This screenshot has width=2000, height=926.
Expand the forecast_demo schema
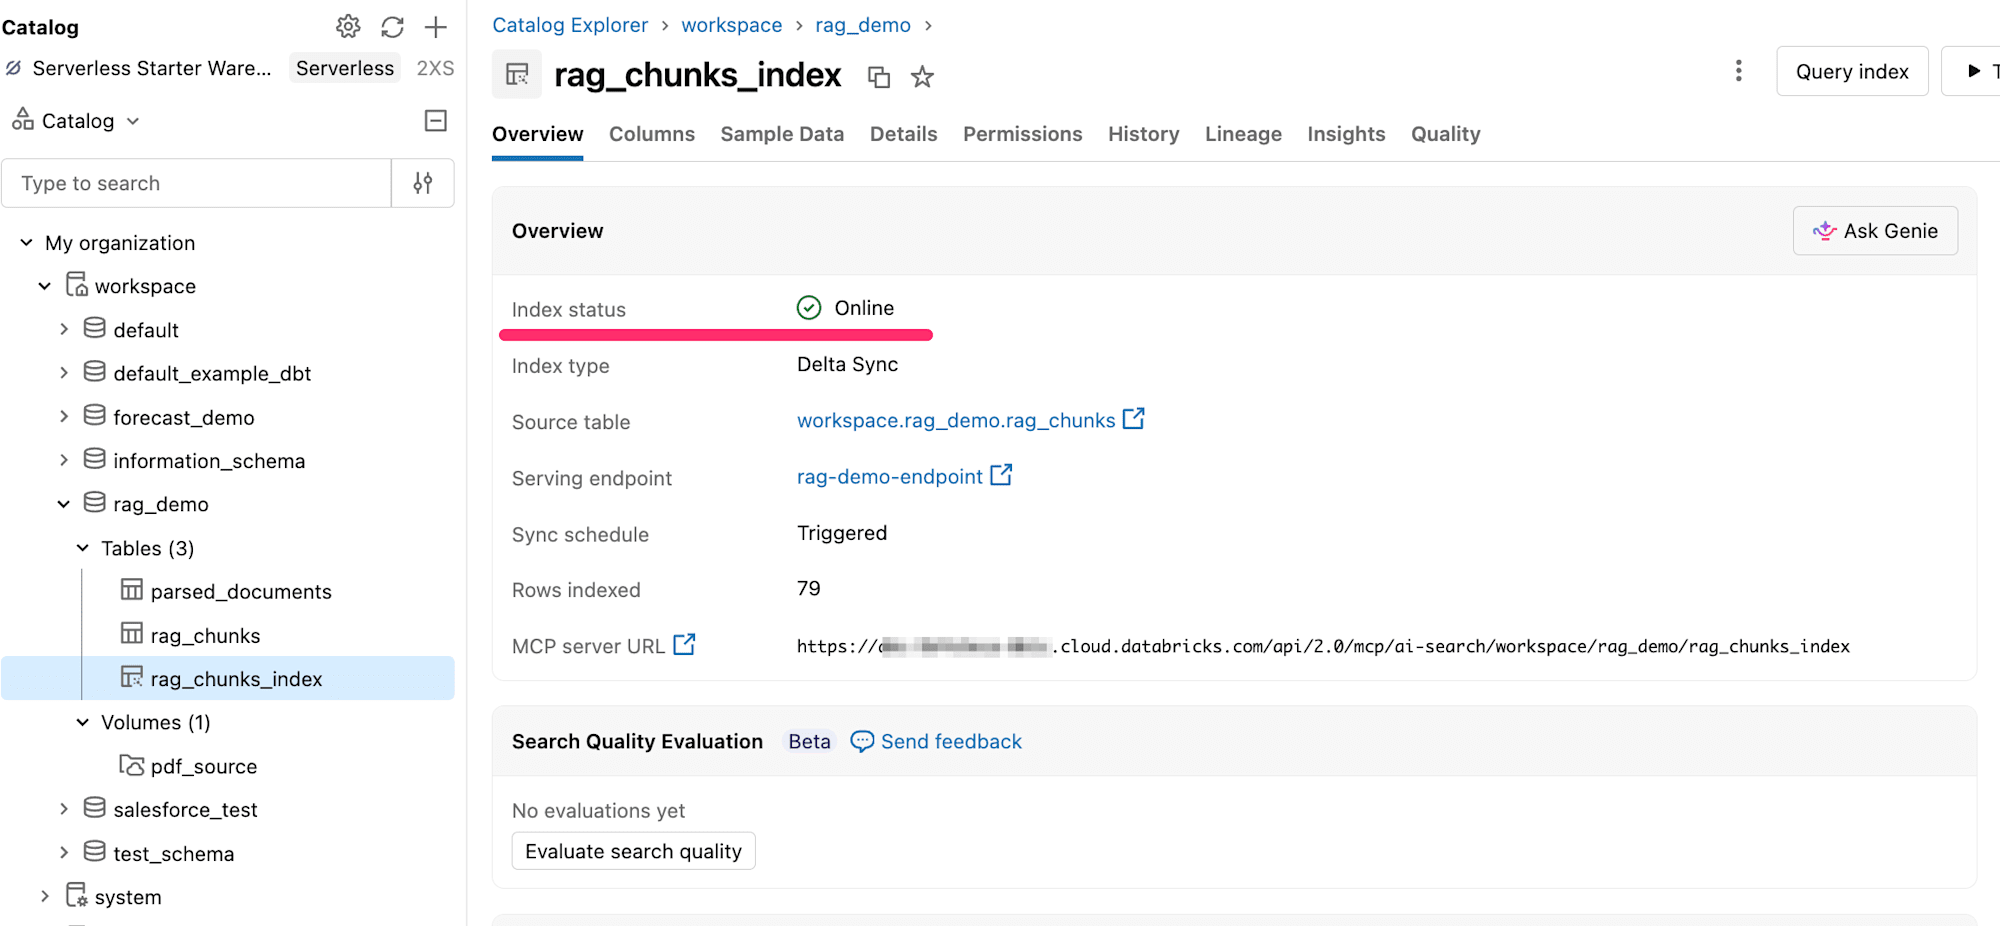click(64, 417)
